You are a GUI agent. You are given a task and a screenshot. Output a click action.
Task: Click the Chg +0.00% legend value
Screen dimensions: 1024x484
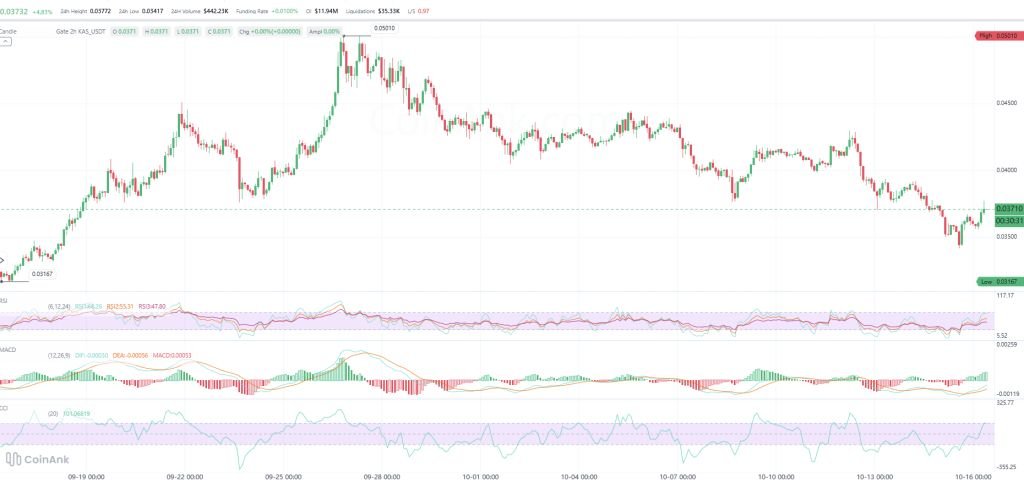(x=270, y=31)
